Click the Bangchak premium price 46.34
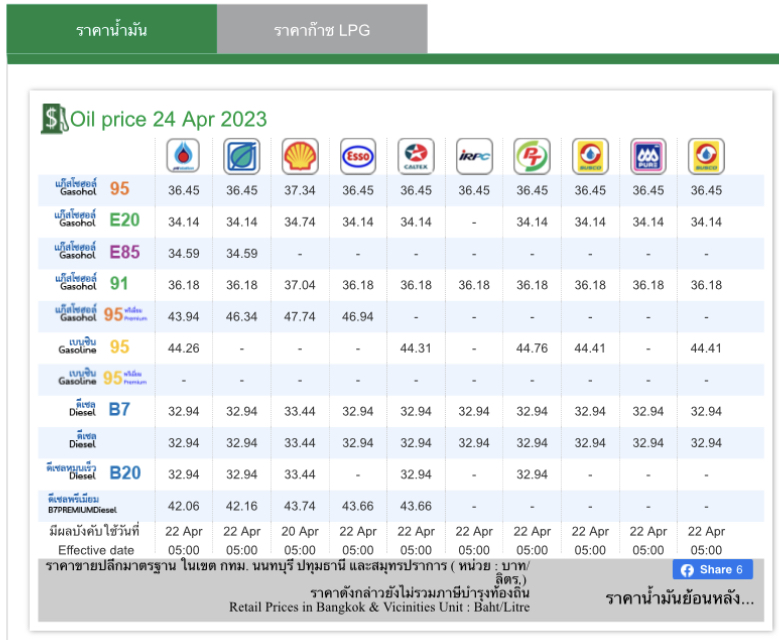The height and width of the screenshot is (640, 779). click(241, 317)
